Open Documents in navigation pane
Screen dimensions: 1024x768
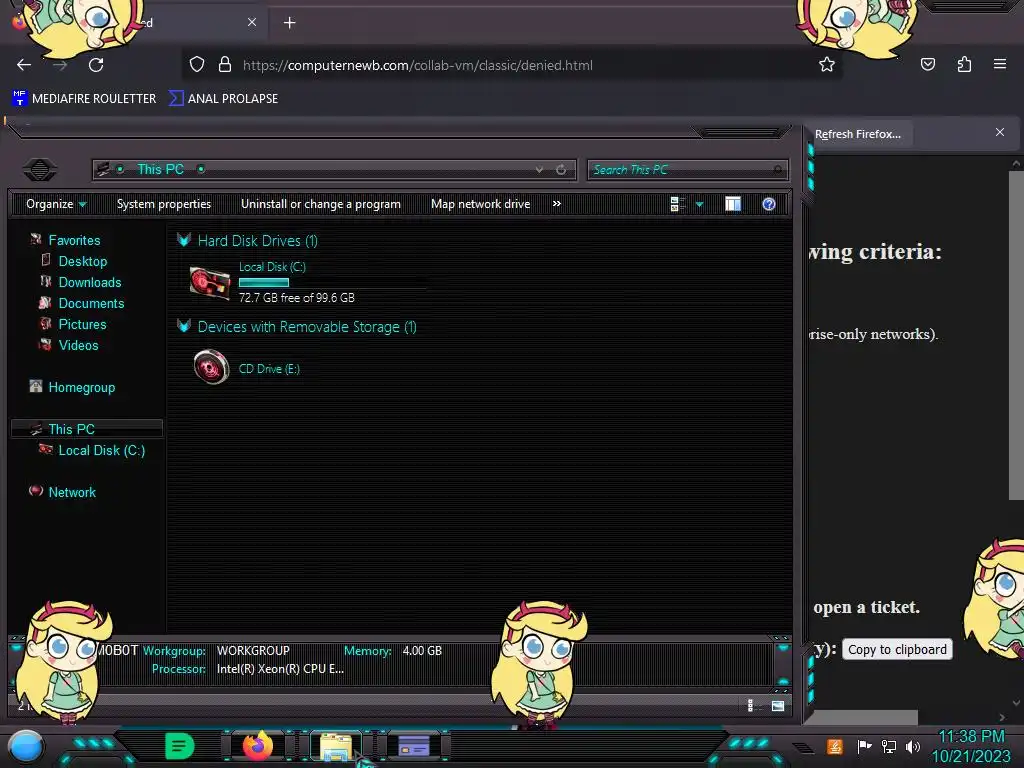(91, 303)
